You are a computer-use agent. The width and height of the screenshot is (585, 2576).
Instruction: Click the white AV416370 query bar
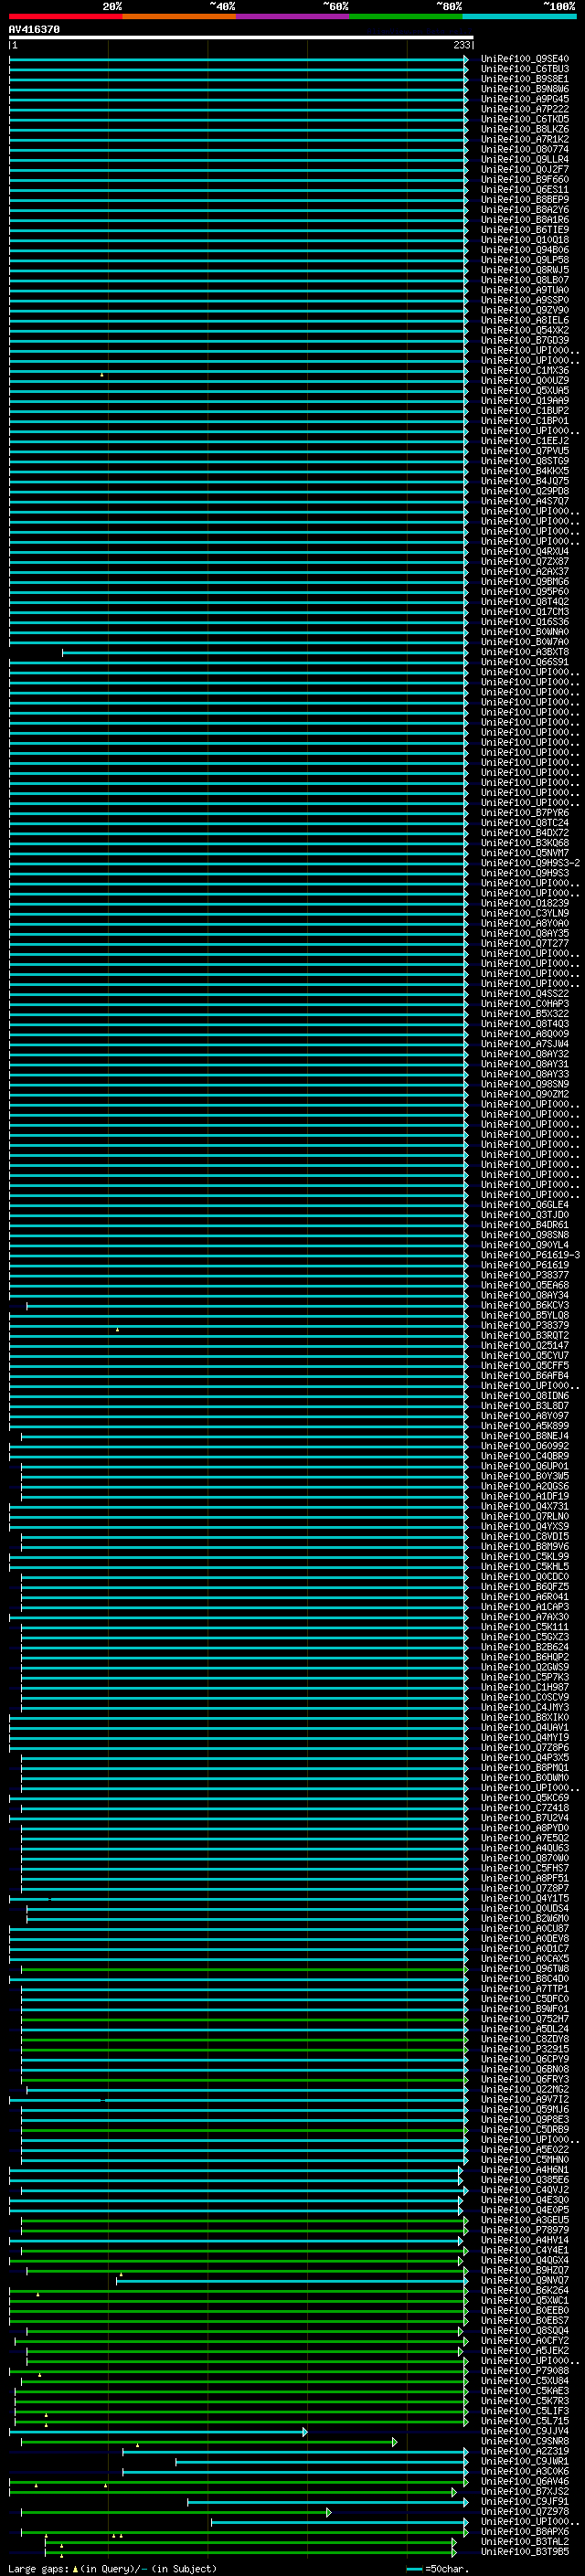point(241,38)
